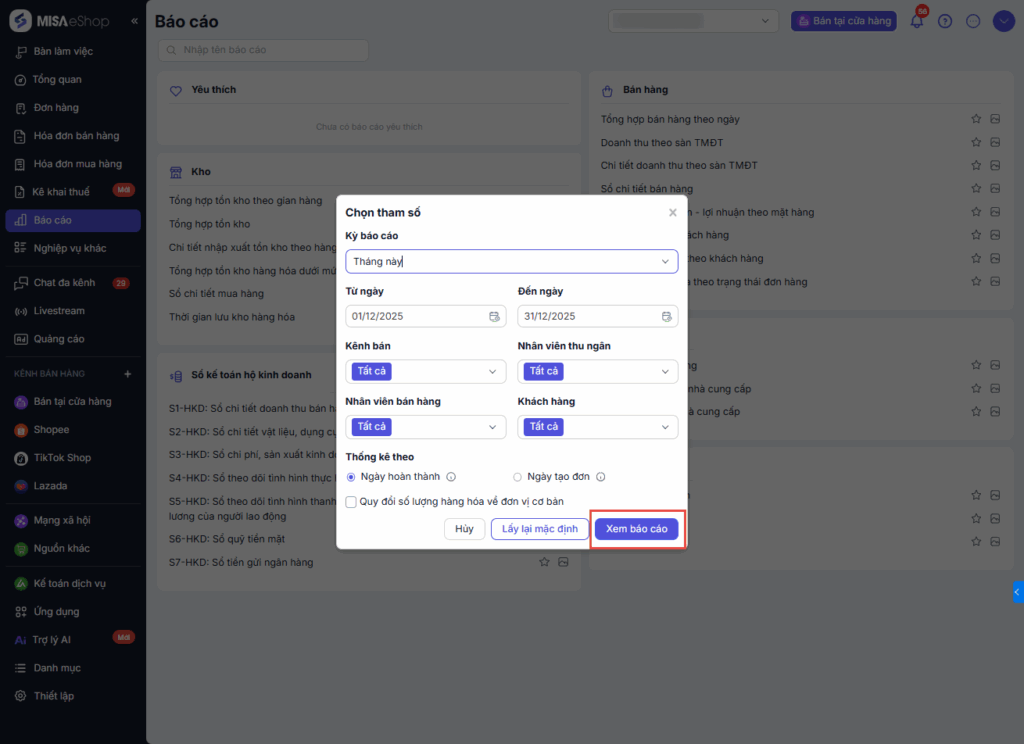Screen dimensions: 1024x744
Task: Collapse the sidebar with double-chevron icon
Action: click(x=135, y=21)
